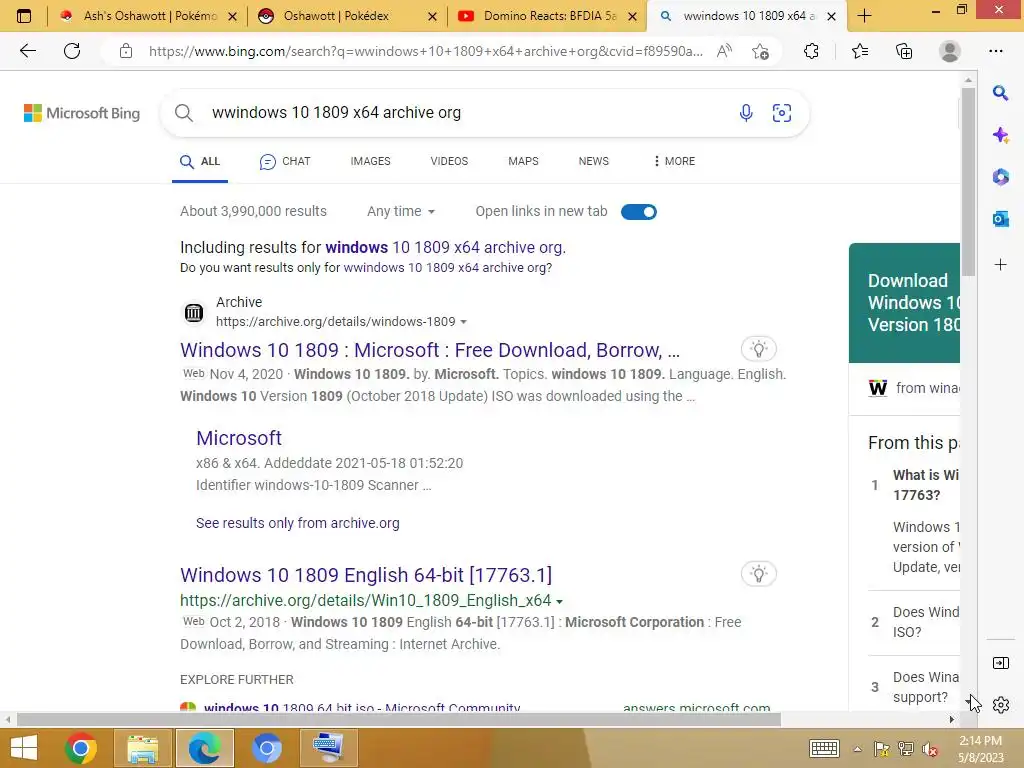The image size is (1024, 768).
Task: Expand Win10_1809_English_x64 URL dropdown arrow
Action: tap(560, 601)
